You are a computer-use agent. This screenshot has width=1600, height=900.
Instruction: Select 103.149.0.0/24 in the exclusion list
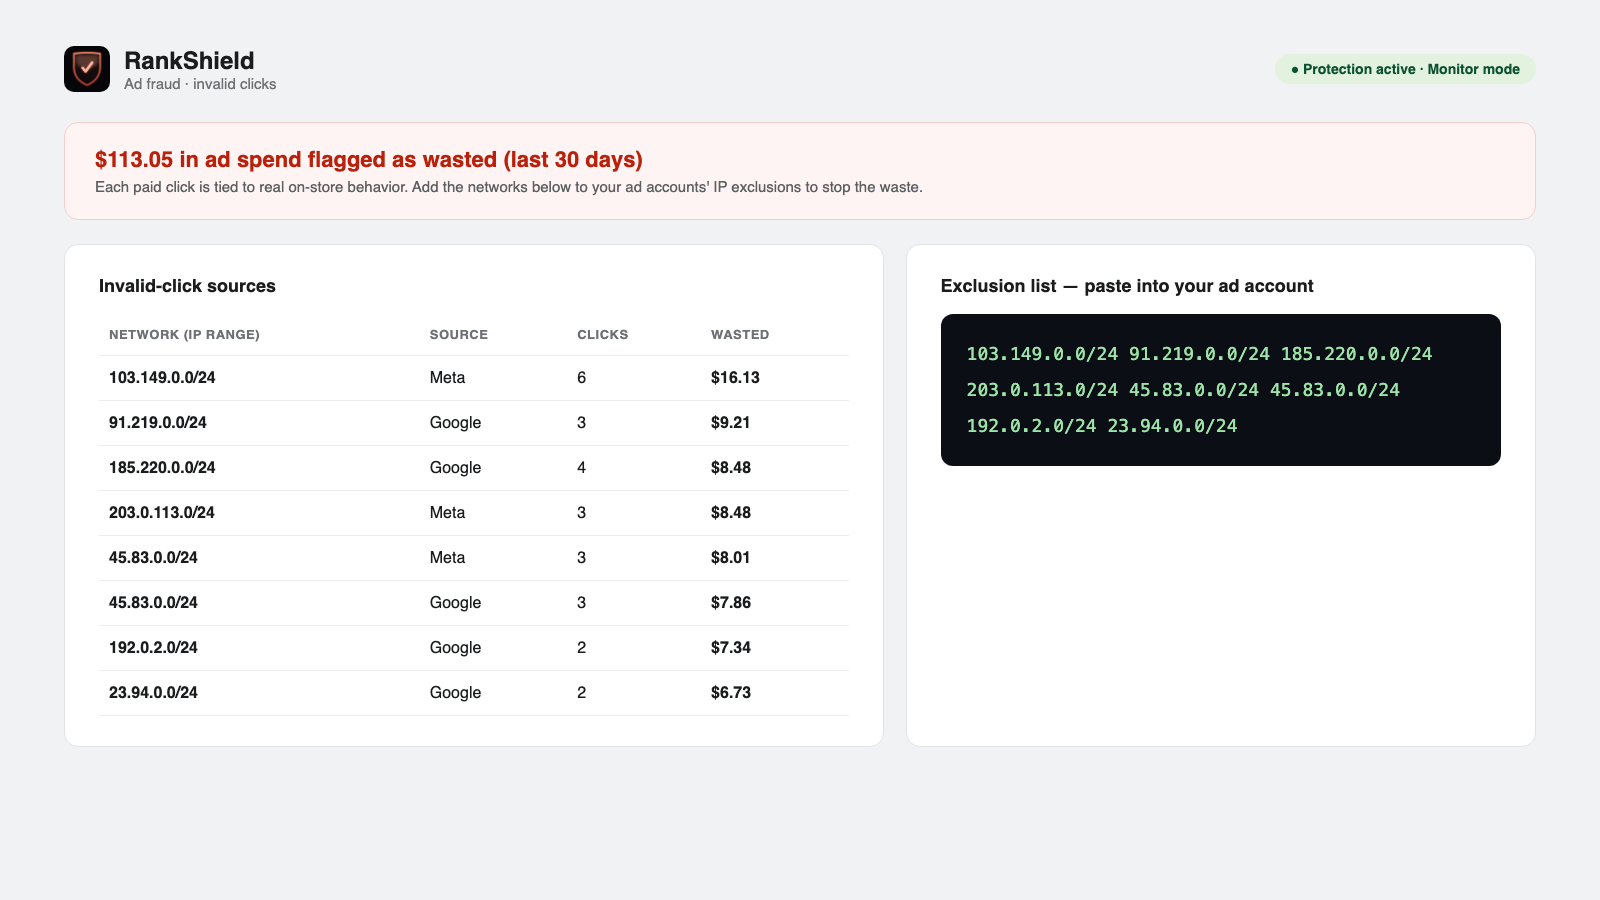click(1042, 354)
